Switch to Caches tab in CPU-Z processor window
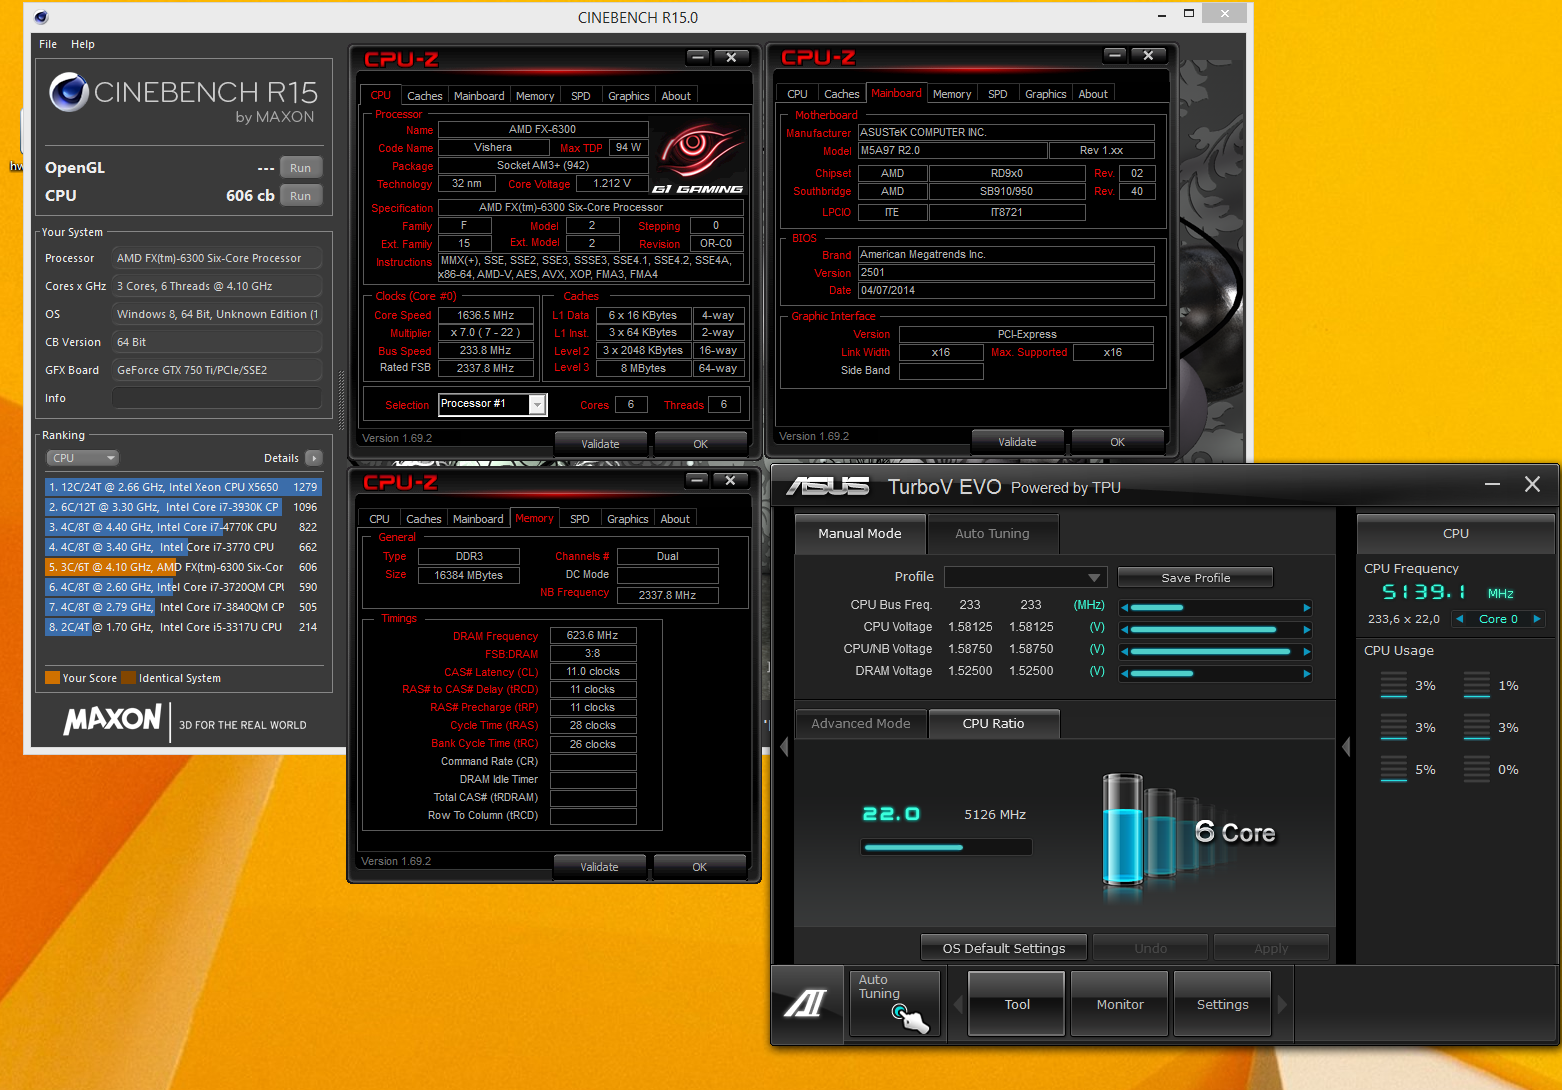 click(x=424, y=96)
